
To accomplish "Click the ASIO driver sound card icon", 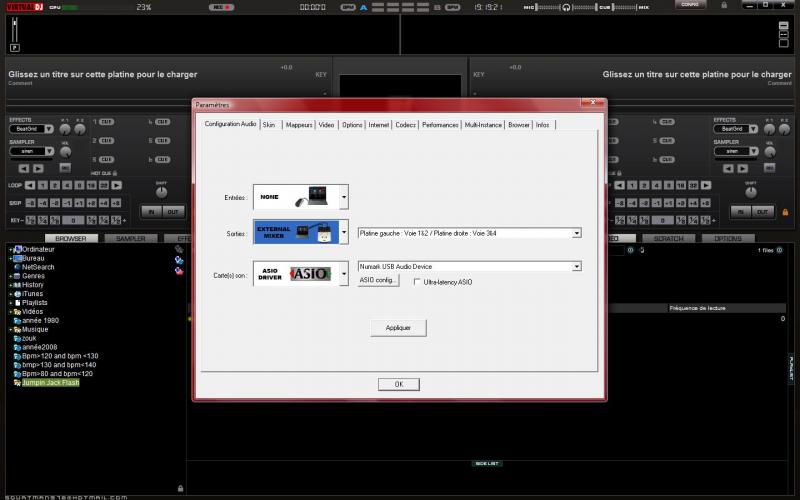I will (x=296, y=273).
